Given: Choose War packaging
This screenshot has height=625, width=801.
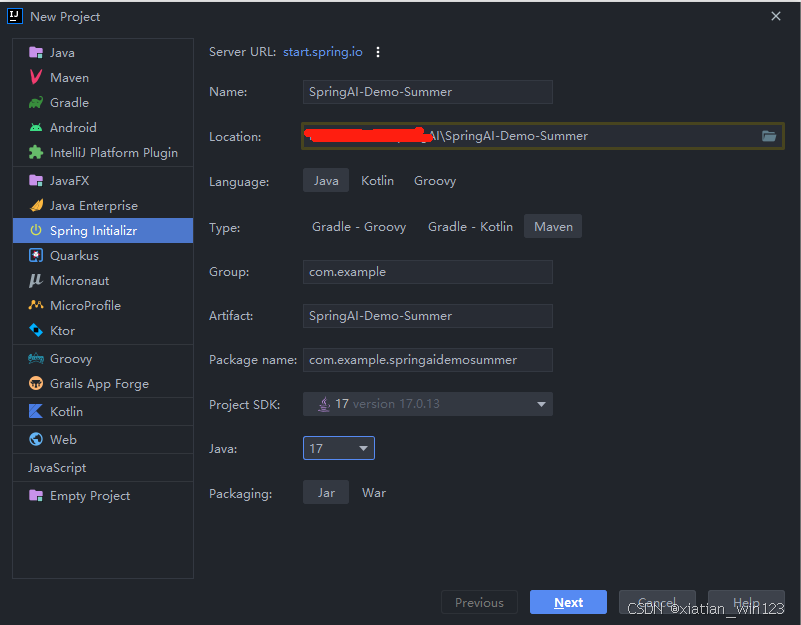Looking at the screenshot, I should click(373, 492).
